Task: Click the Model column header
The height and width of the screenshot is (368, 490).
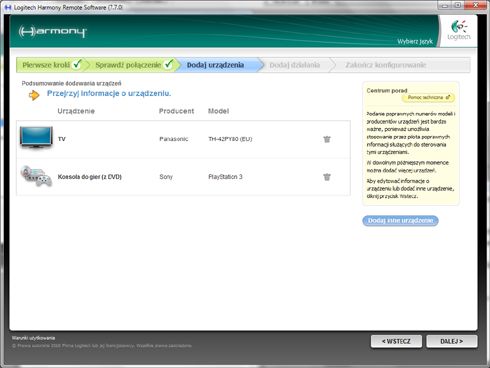Action: [x=218, y=111]
